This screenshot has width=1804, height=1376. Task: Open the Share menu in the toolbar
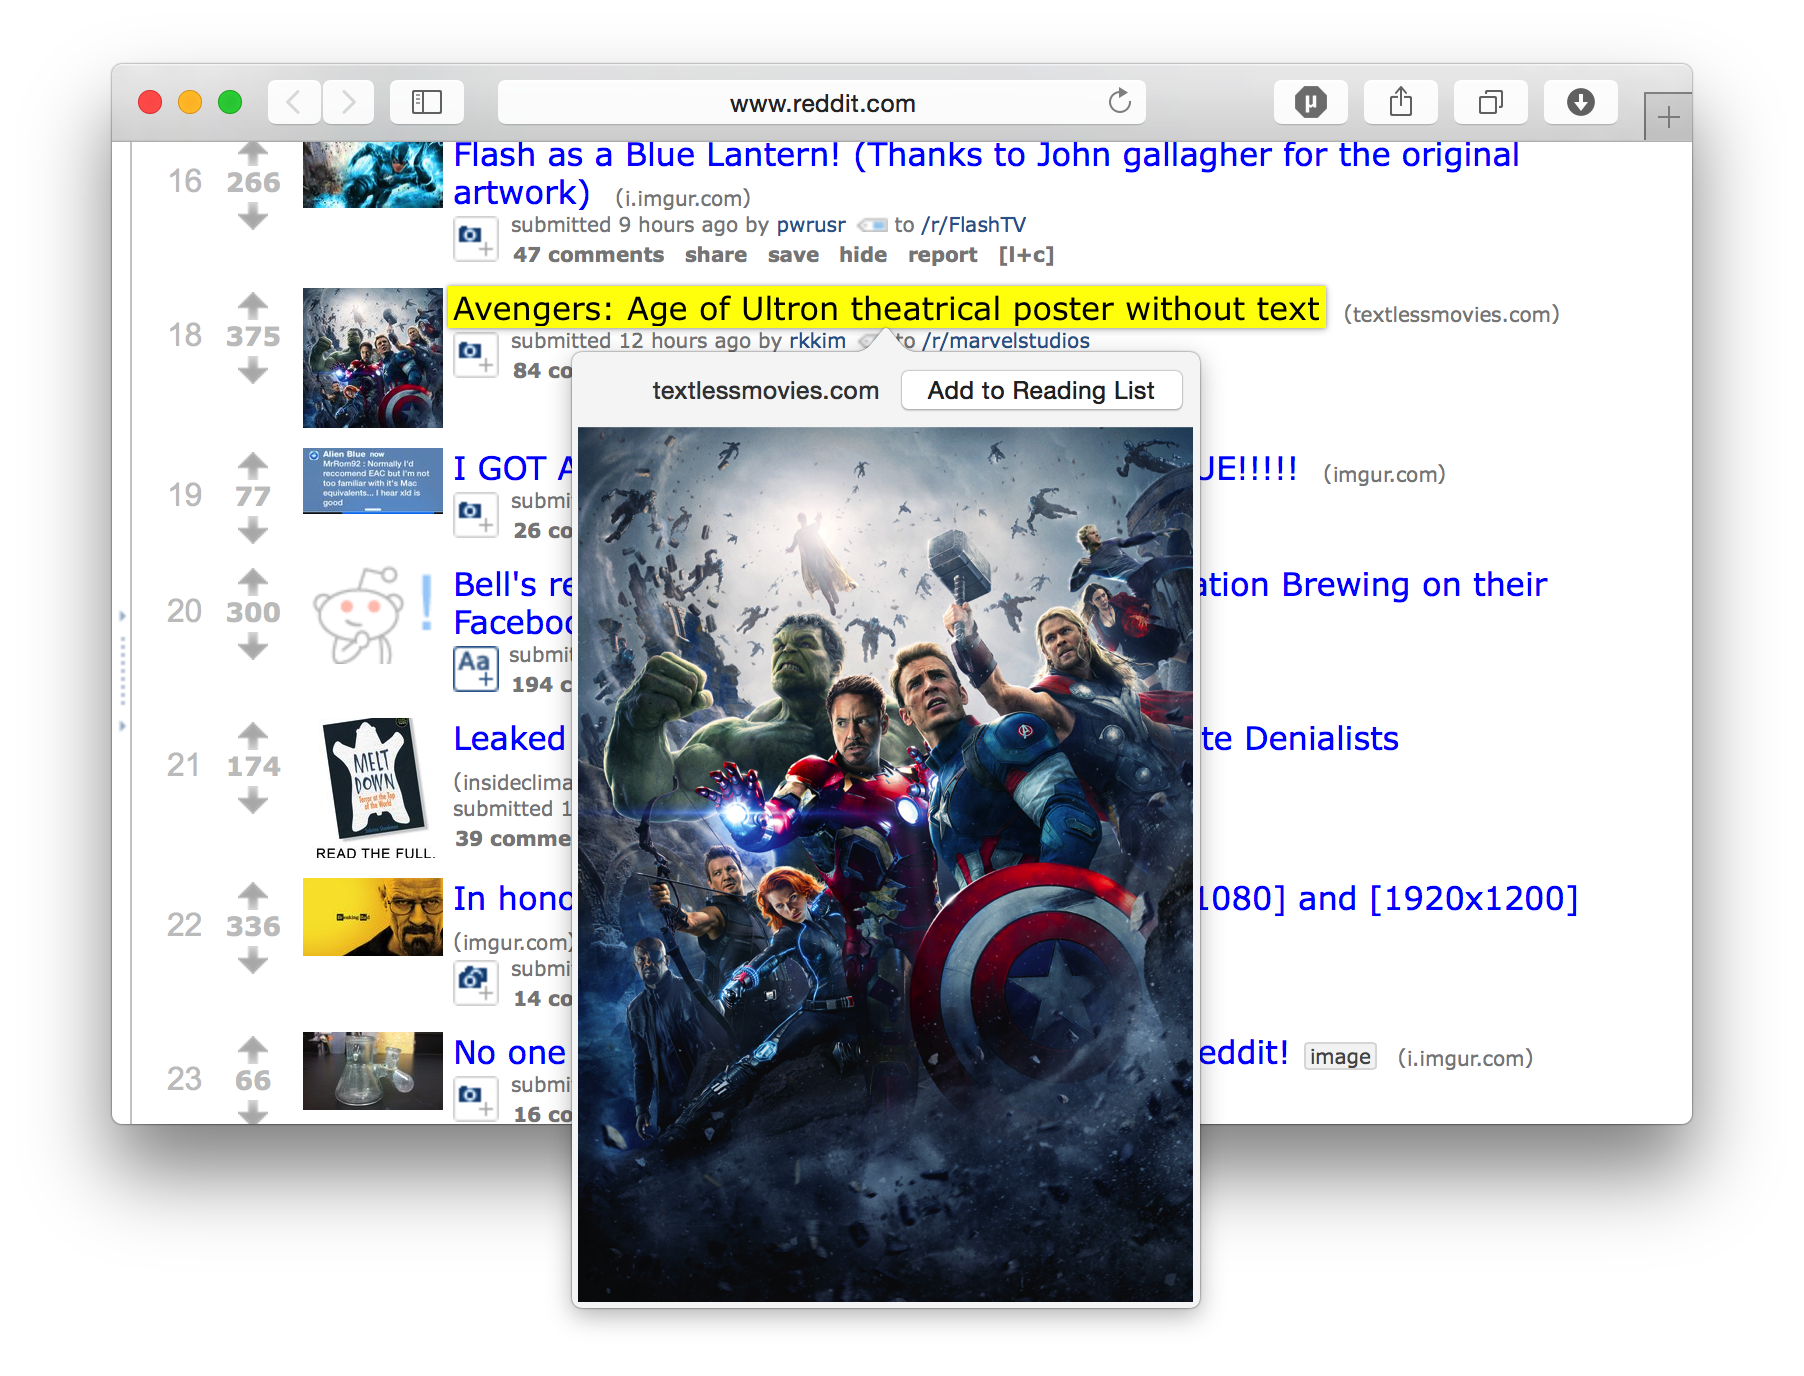pos(1401,102)
